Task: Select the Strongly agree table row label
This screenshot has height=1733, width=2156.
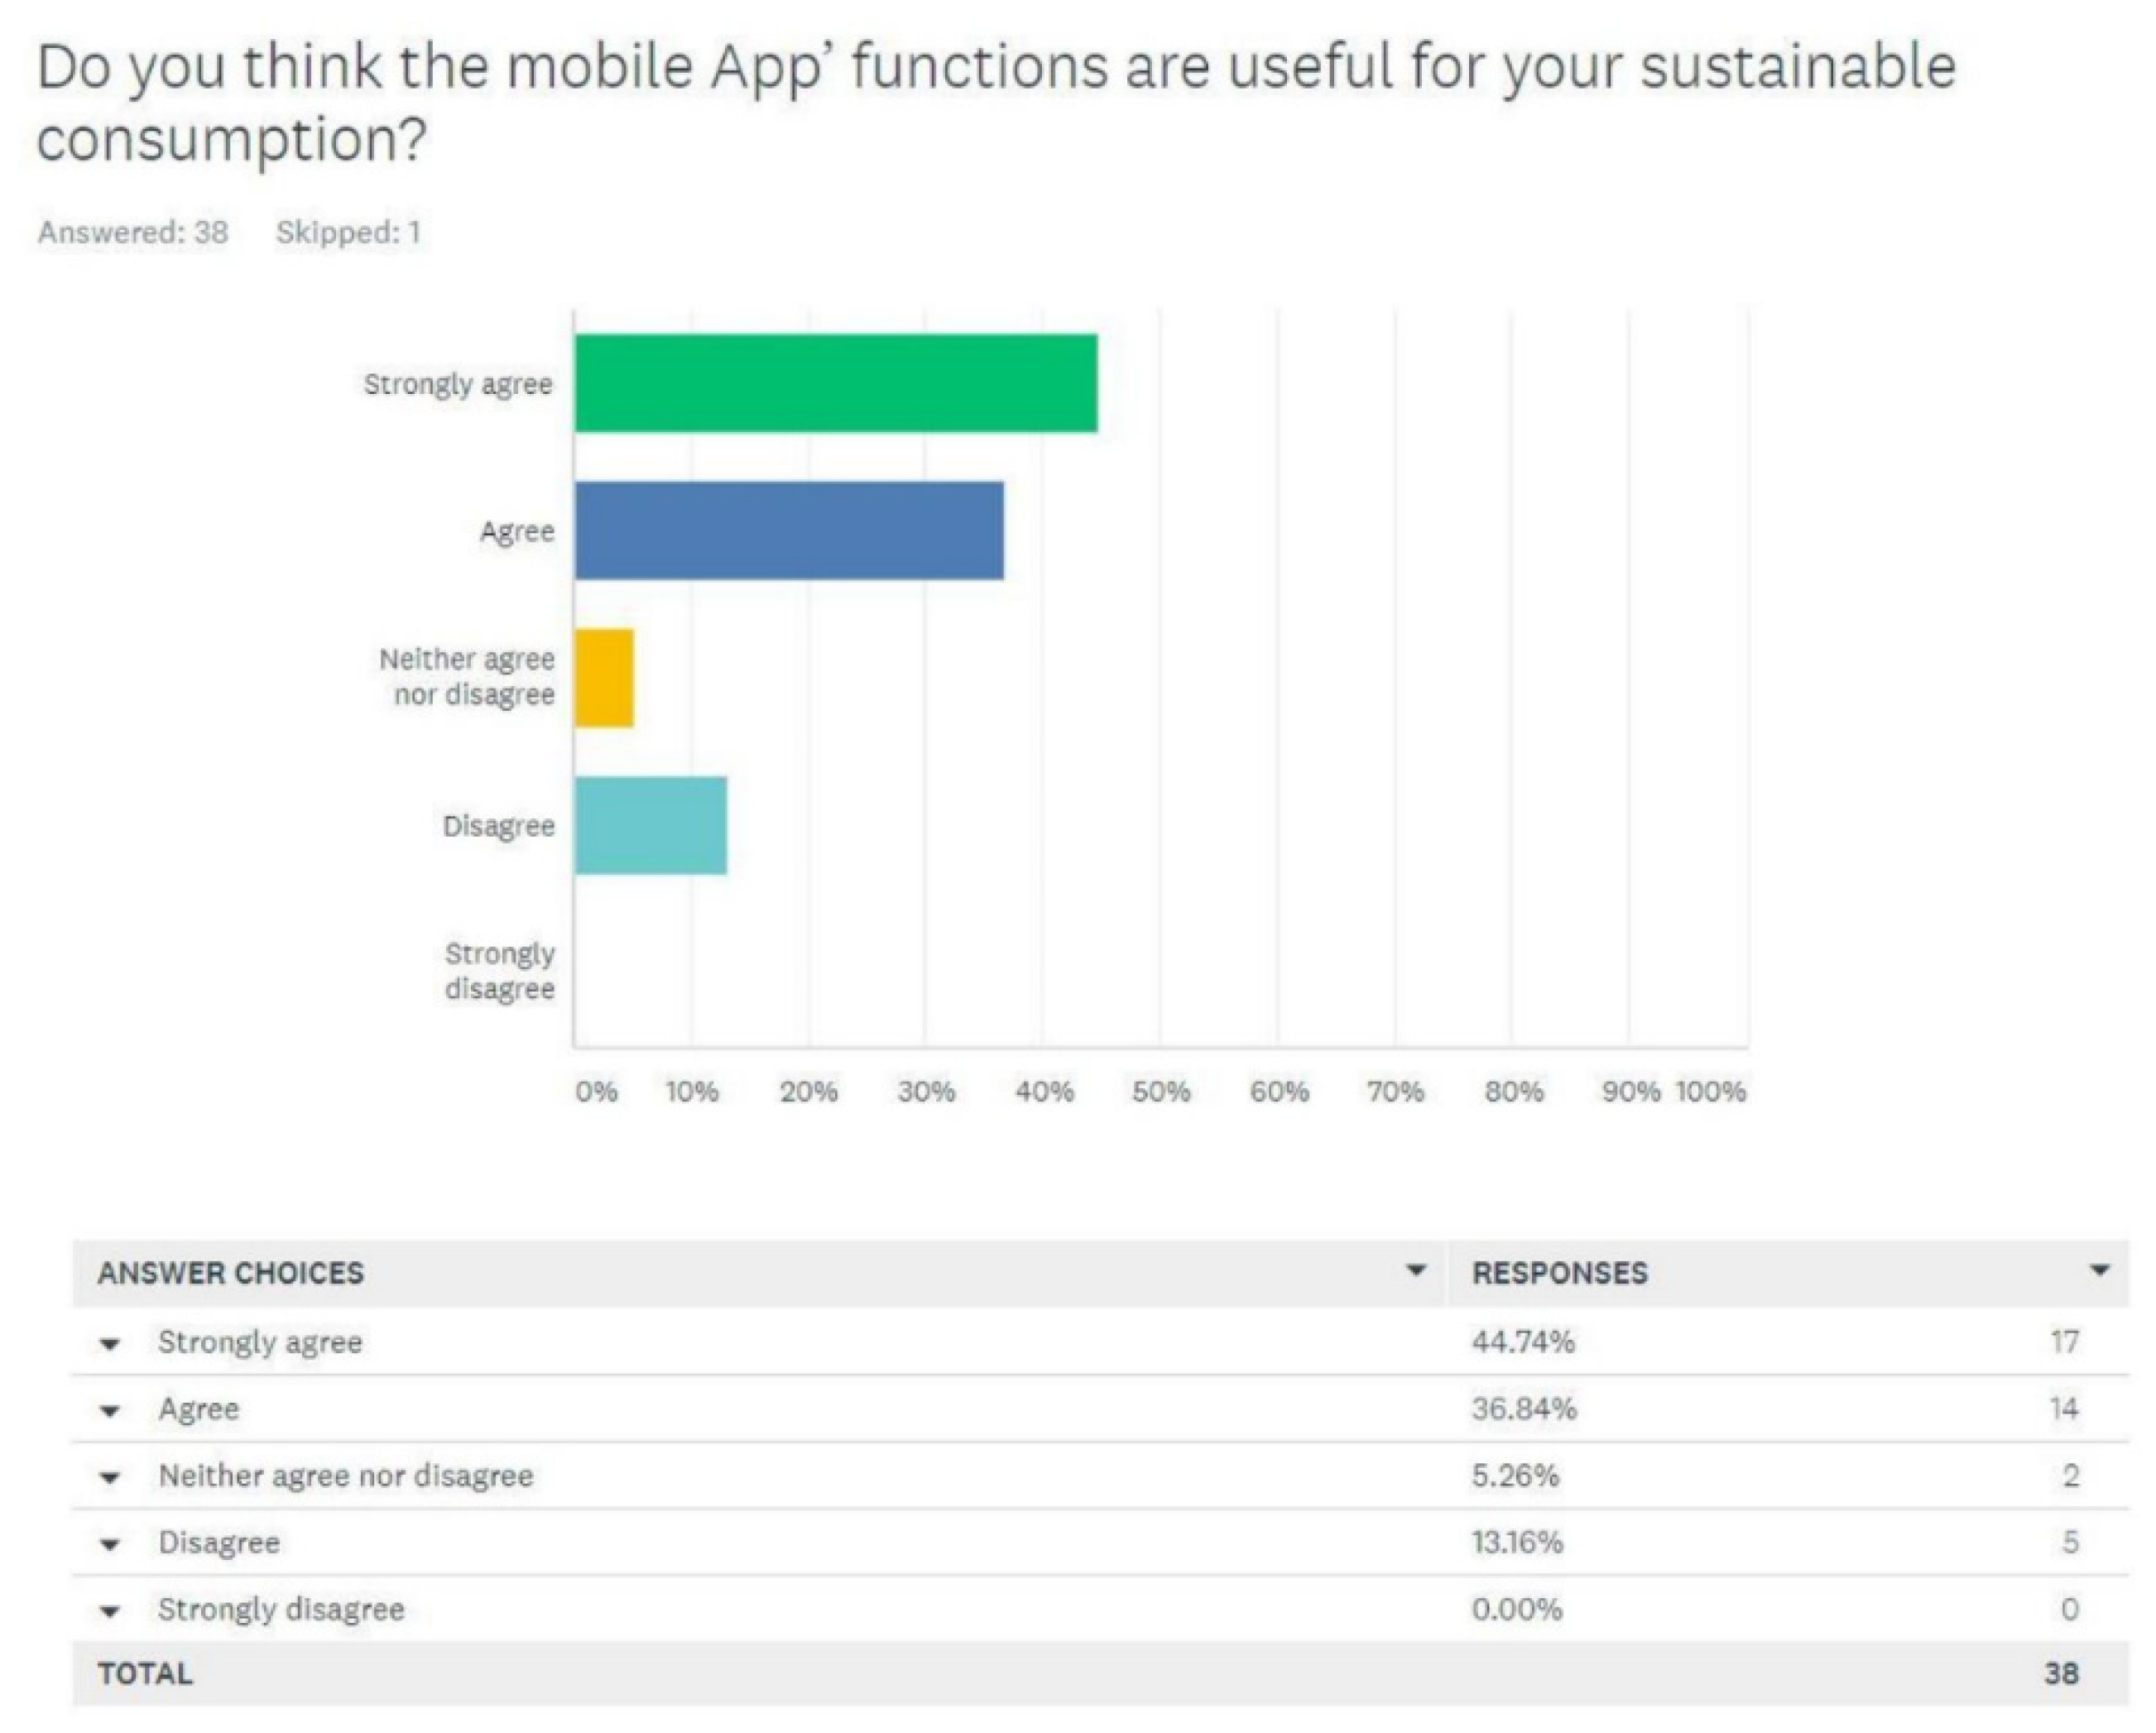Action: coord(260,1342)
